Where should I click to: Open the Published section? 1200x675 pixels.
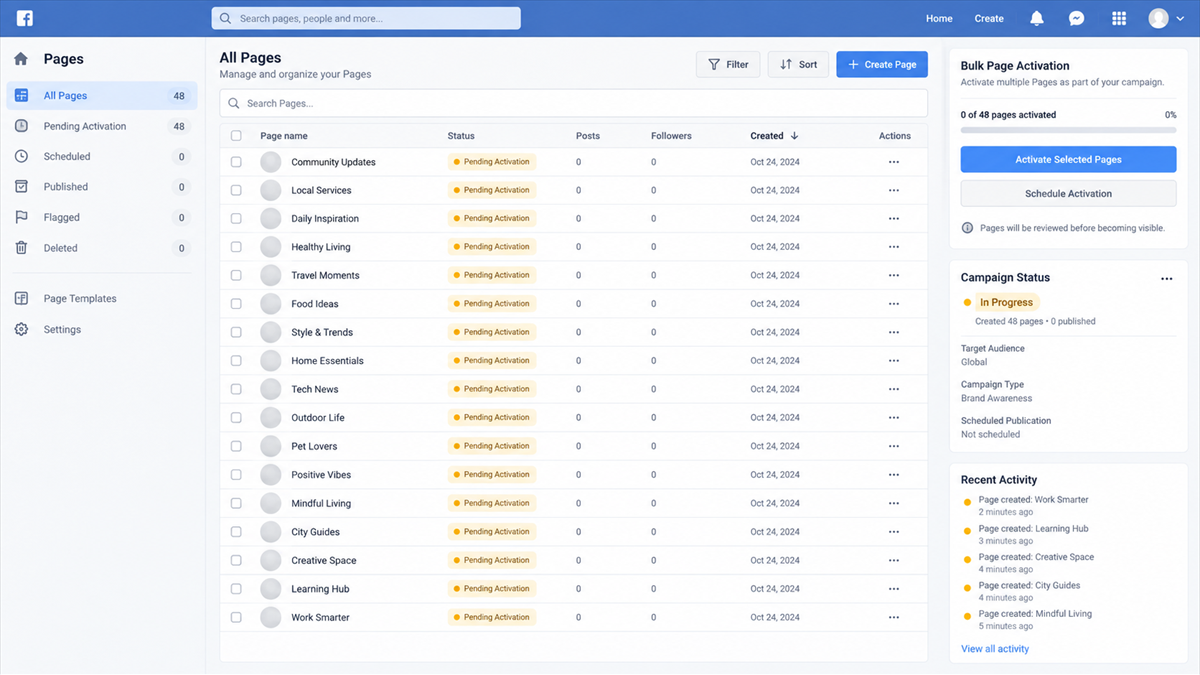click(x=102, y=187)
